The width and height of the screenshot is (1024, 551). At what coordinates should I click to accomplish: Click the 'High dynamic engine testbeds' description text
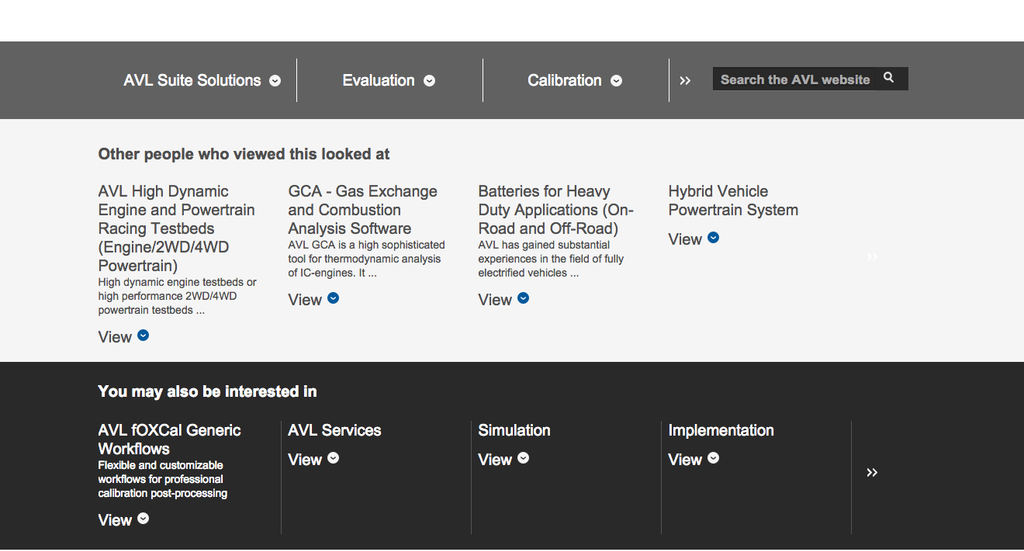177,296
